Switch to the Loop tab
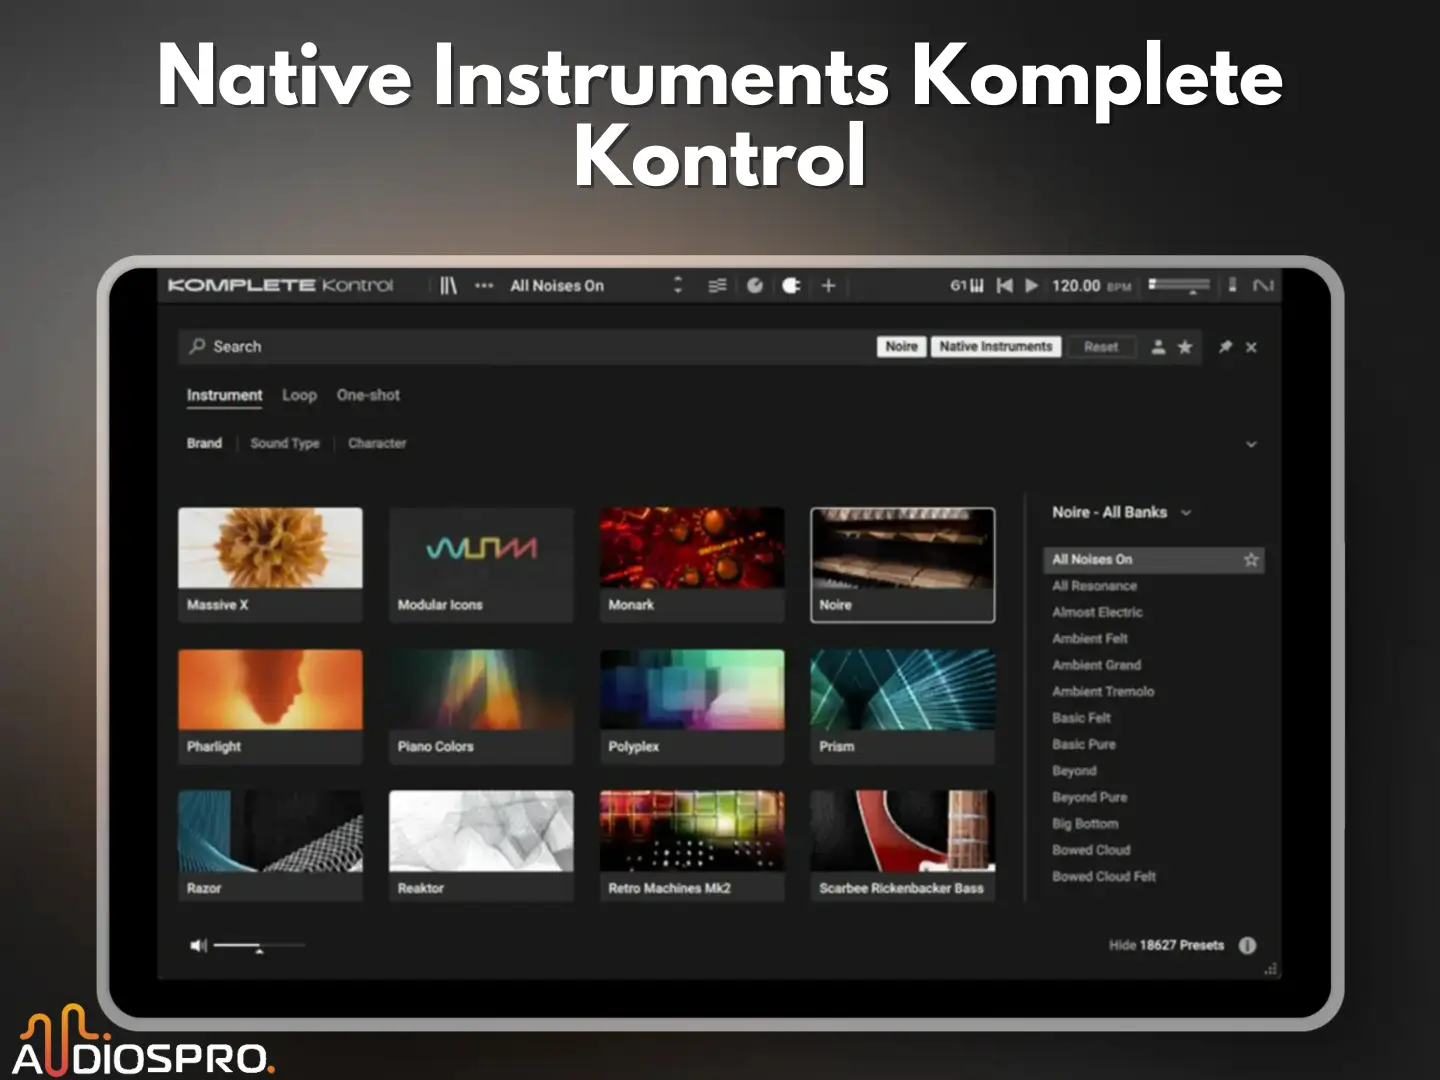Screen dimensions: 1440x1080 (x=299, y=395)
